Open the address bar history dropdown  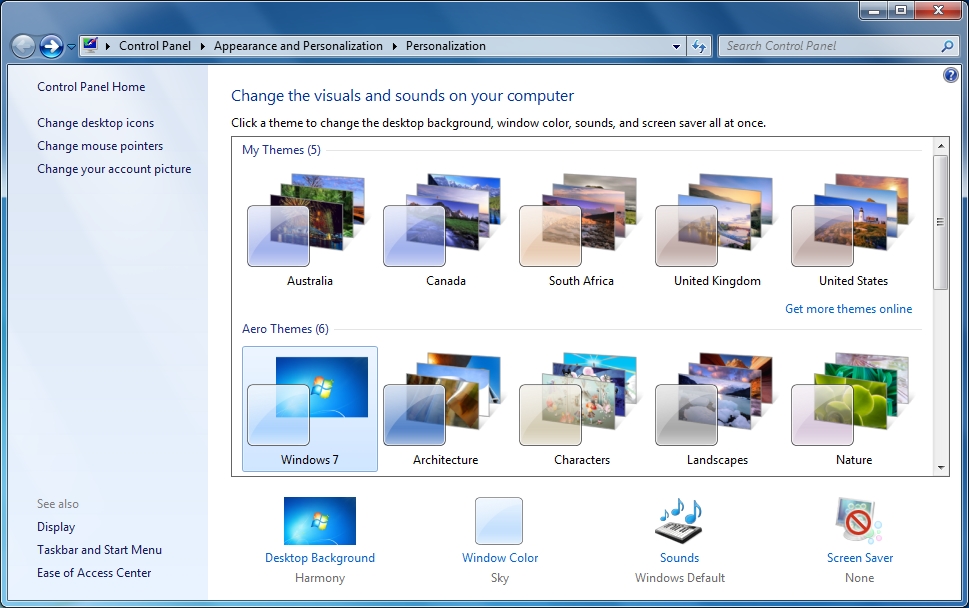point(675,46)
